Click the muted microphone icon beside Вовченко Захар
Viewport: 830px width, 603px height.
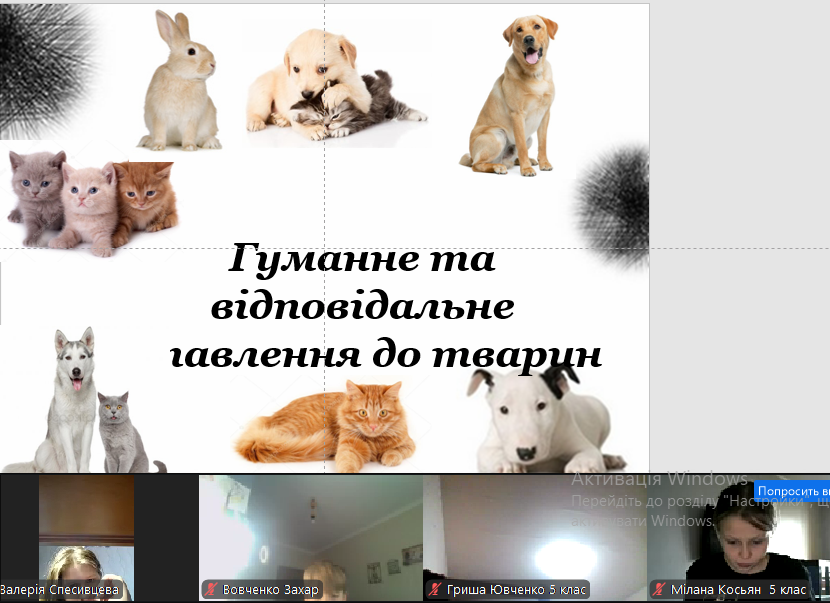pyautogui.click(x=211, y=590)
